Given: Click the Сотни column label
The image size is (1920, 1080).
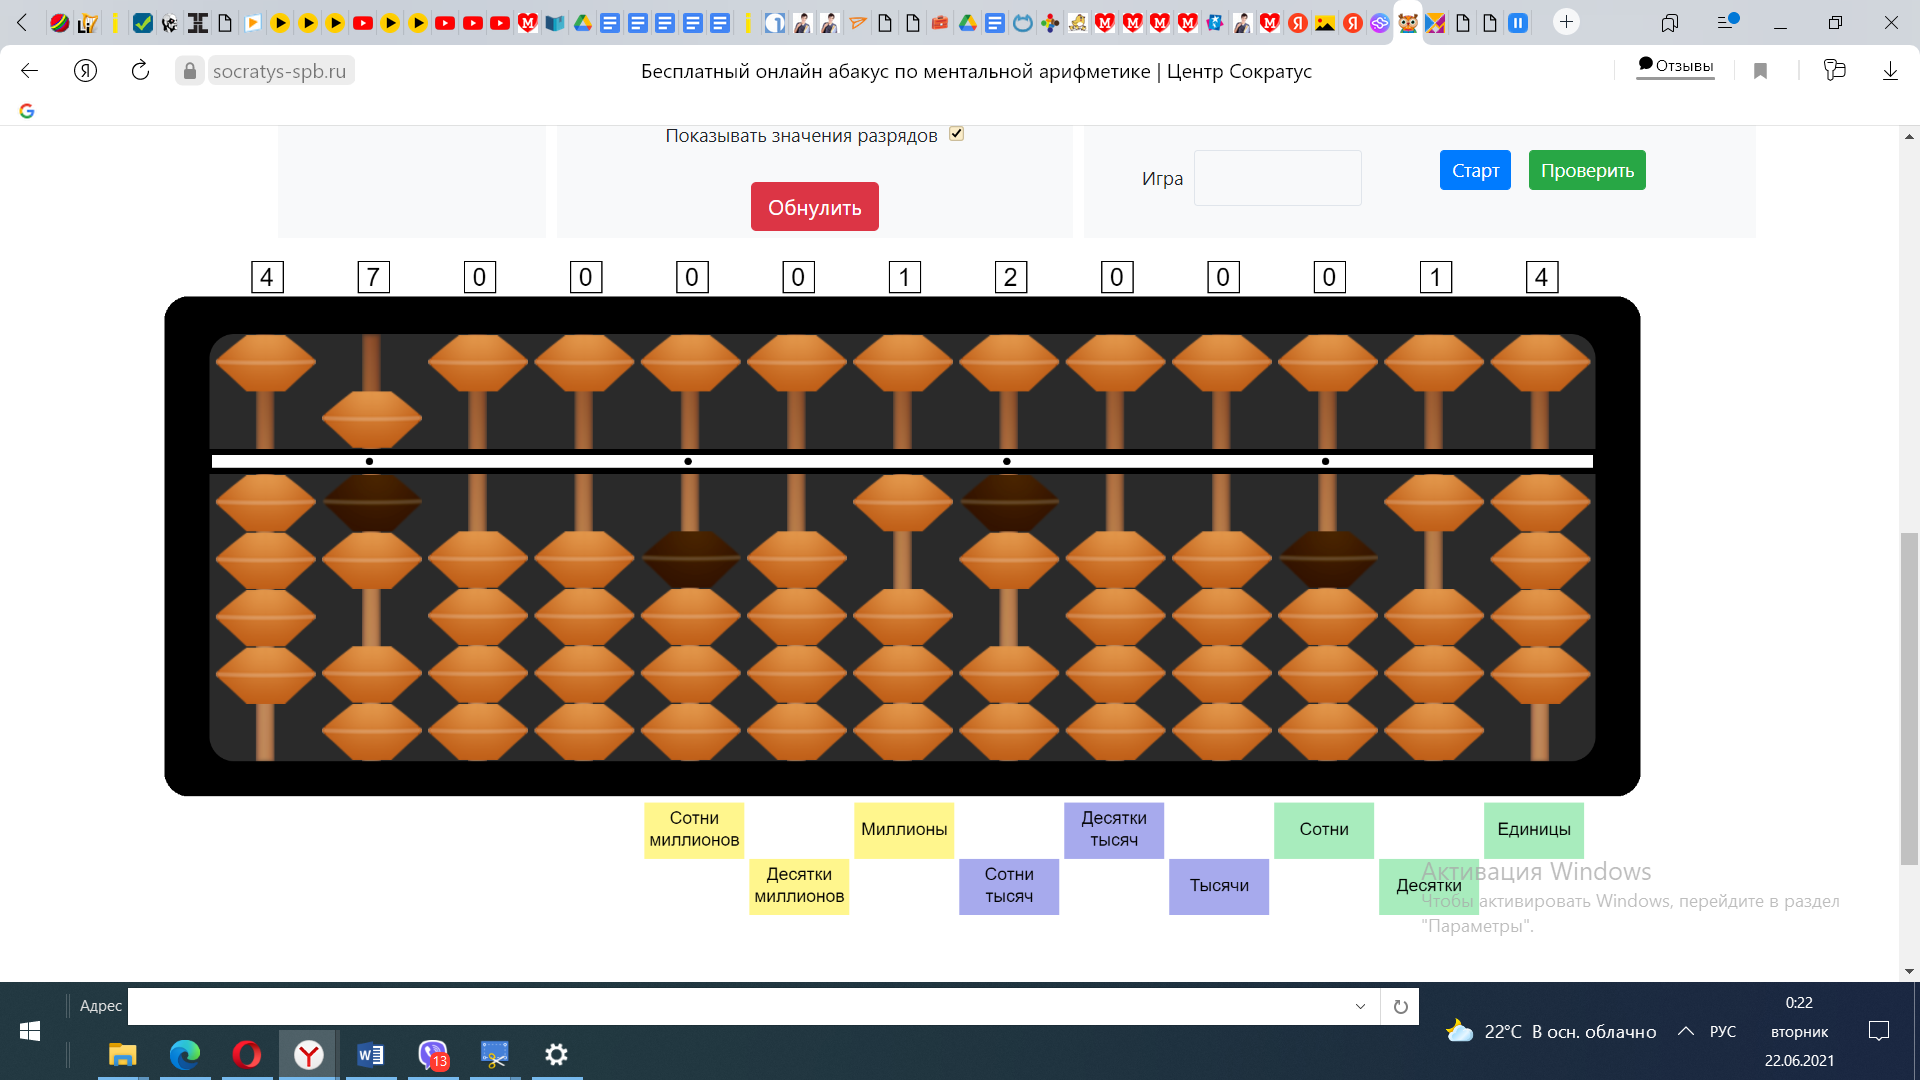Looking at the screenshot, I should click(1324, 830).
